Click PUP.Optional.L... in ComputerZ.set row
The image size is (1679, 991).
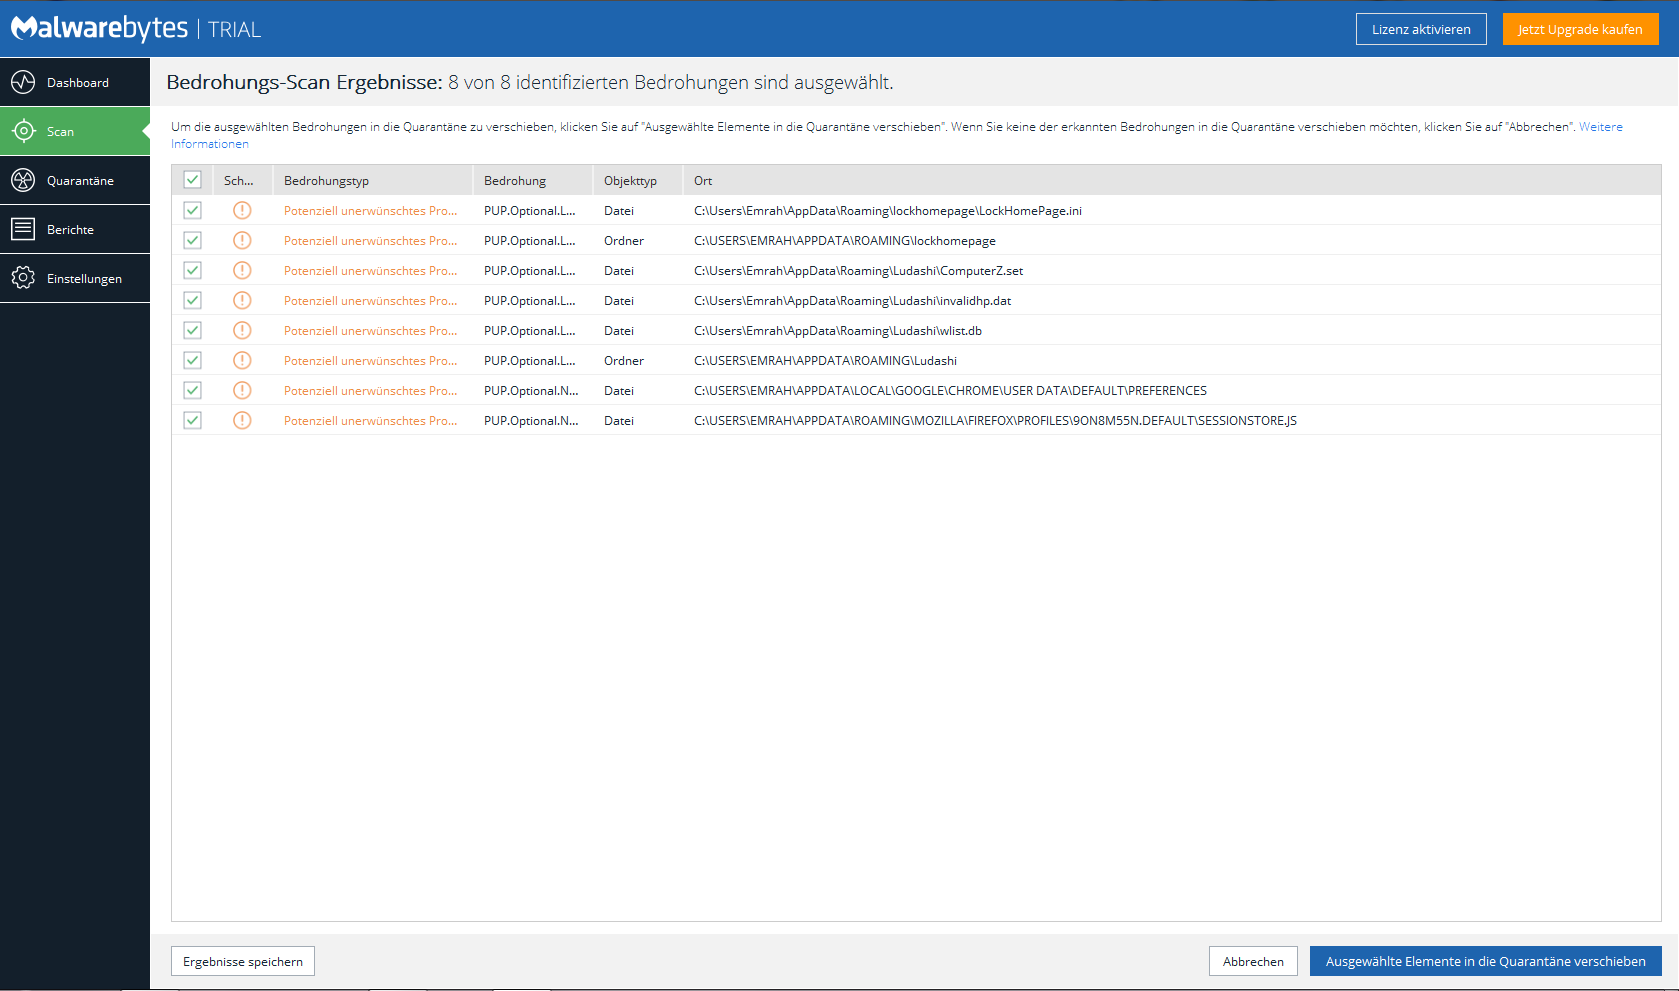coord(530,270)
